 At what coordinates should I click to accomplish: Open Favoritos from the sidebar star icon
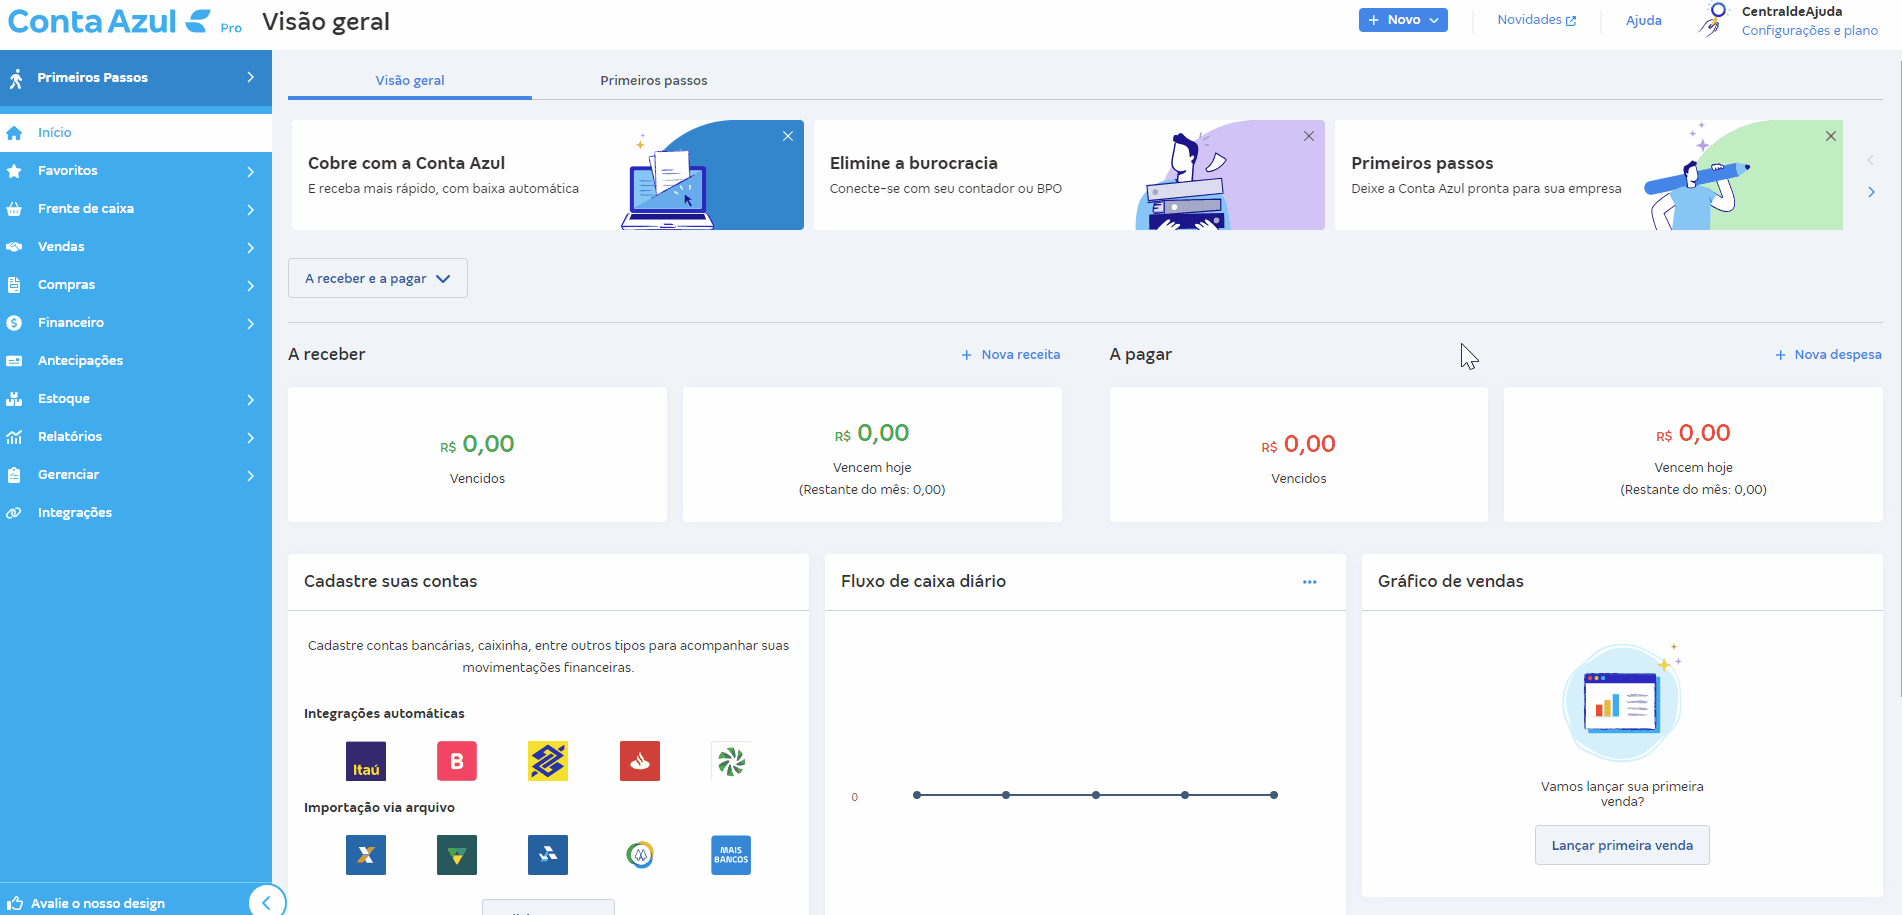[16, 170]
